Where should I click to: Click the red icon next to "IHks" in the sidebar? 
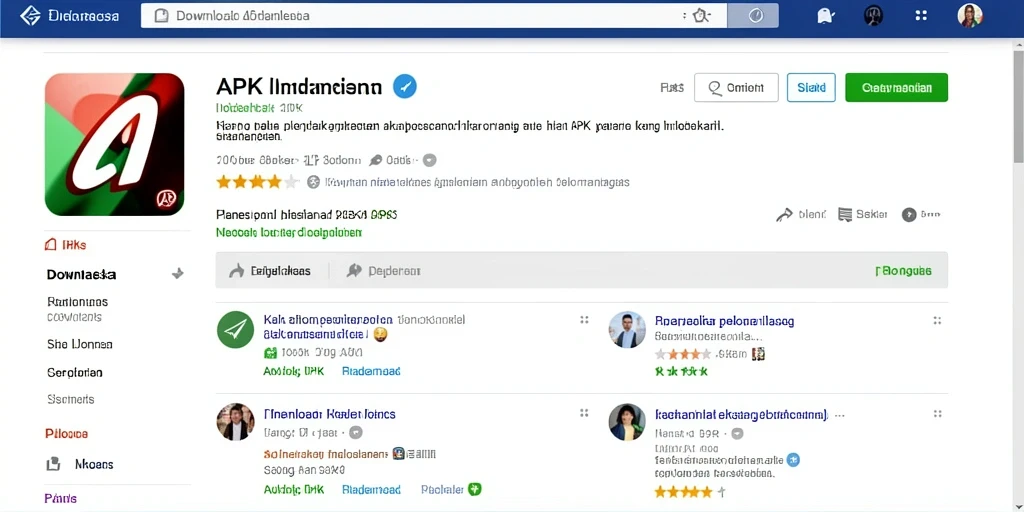point(50,245)
